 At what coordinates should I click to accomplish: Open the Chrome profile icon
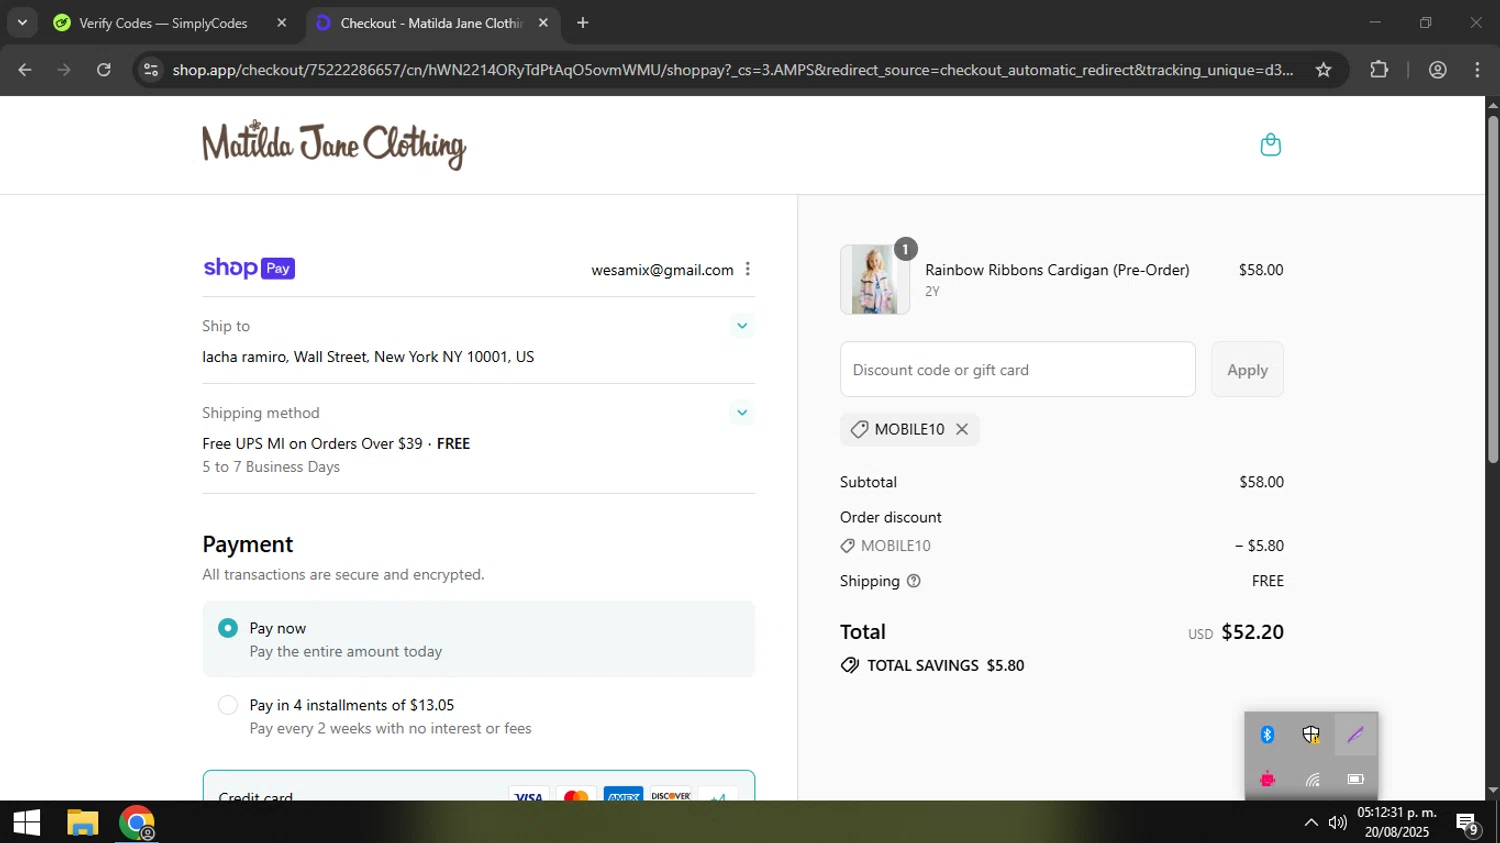tap(1438, 70)
